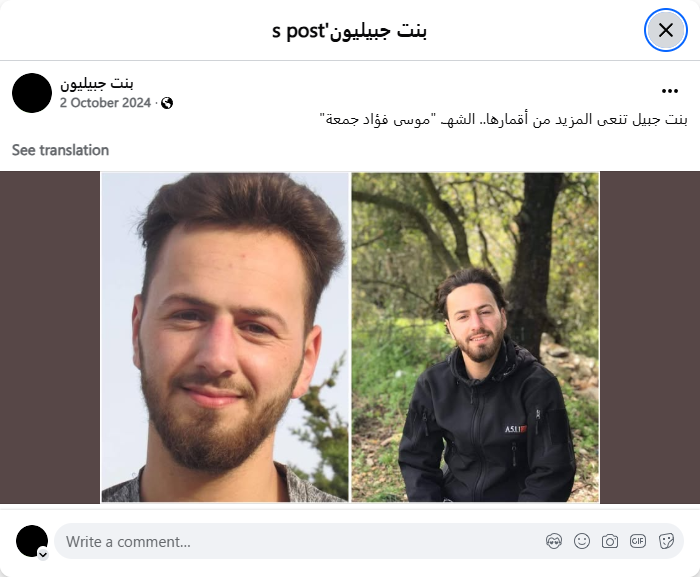
Task: Open the page's black profile picture
Action: click(32, 93)
